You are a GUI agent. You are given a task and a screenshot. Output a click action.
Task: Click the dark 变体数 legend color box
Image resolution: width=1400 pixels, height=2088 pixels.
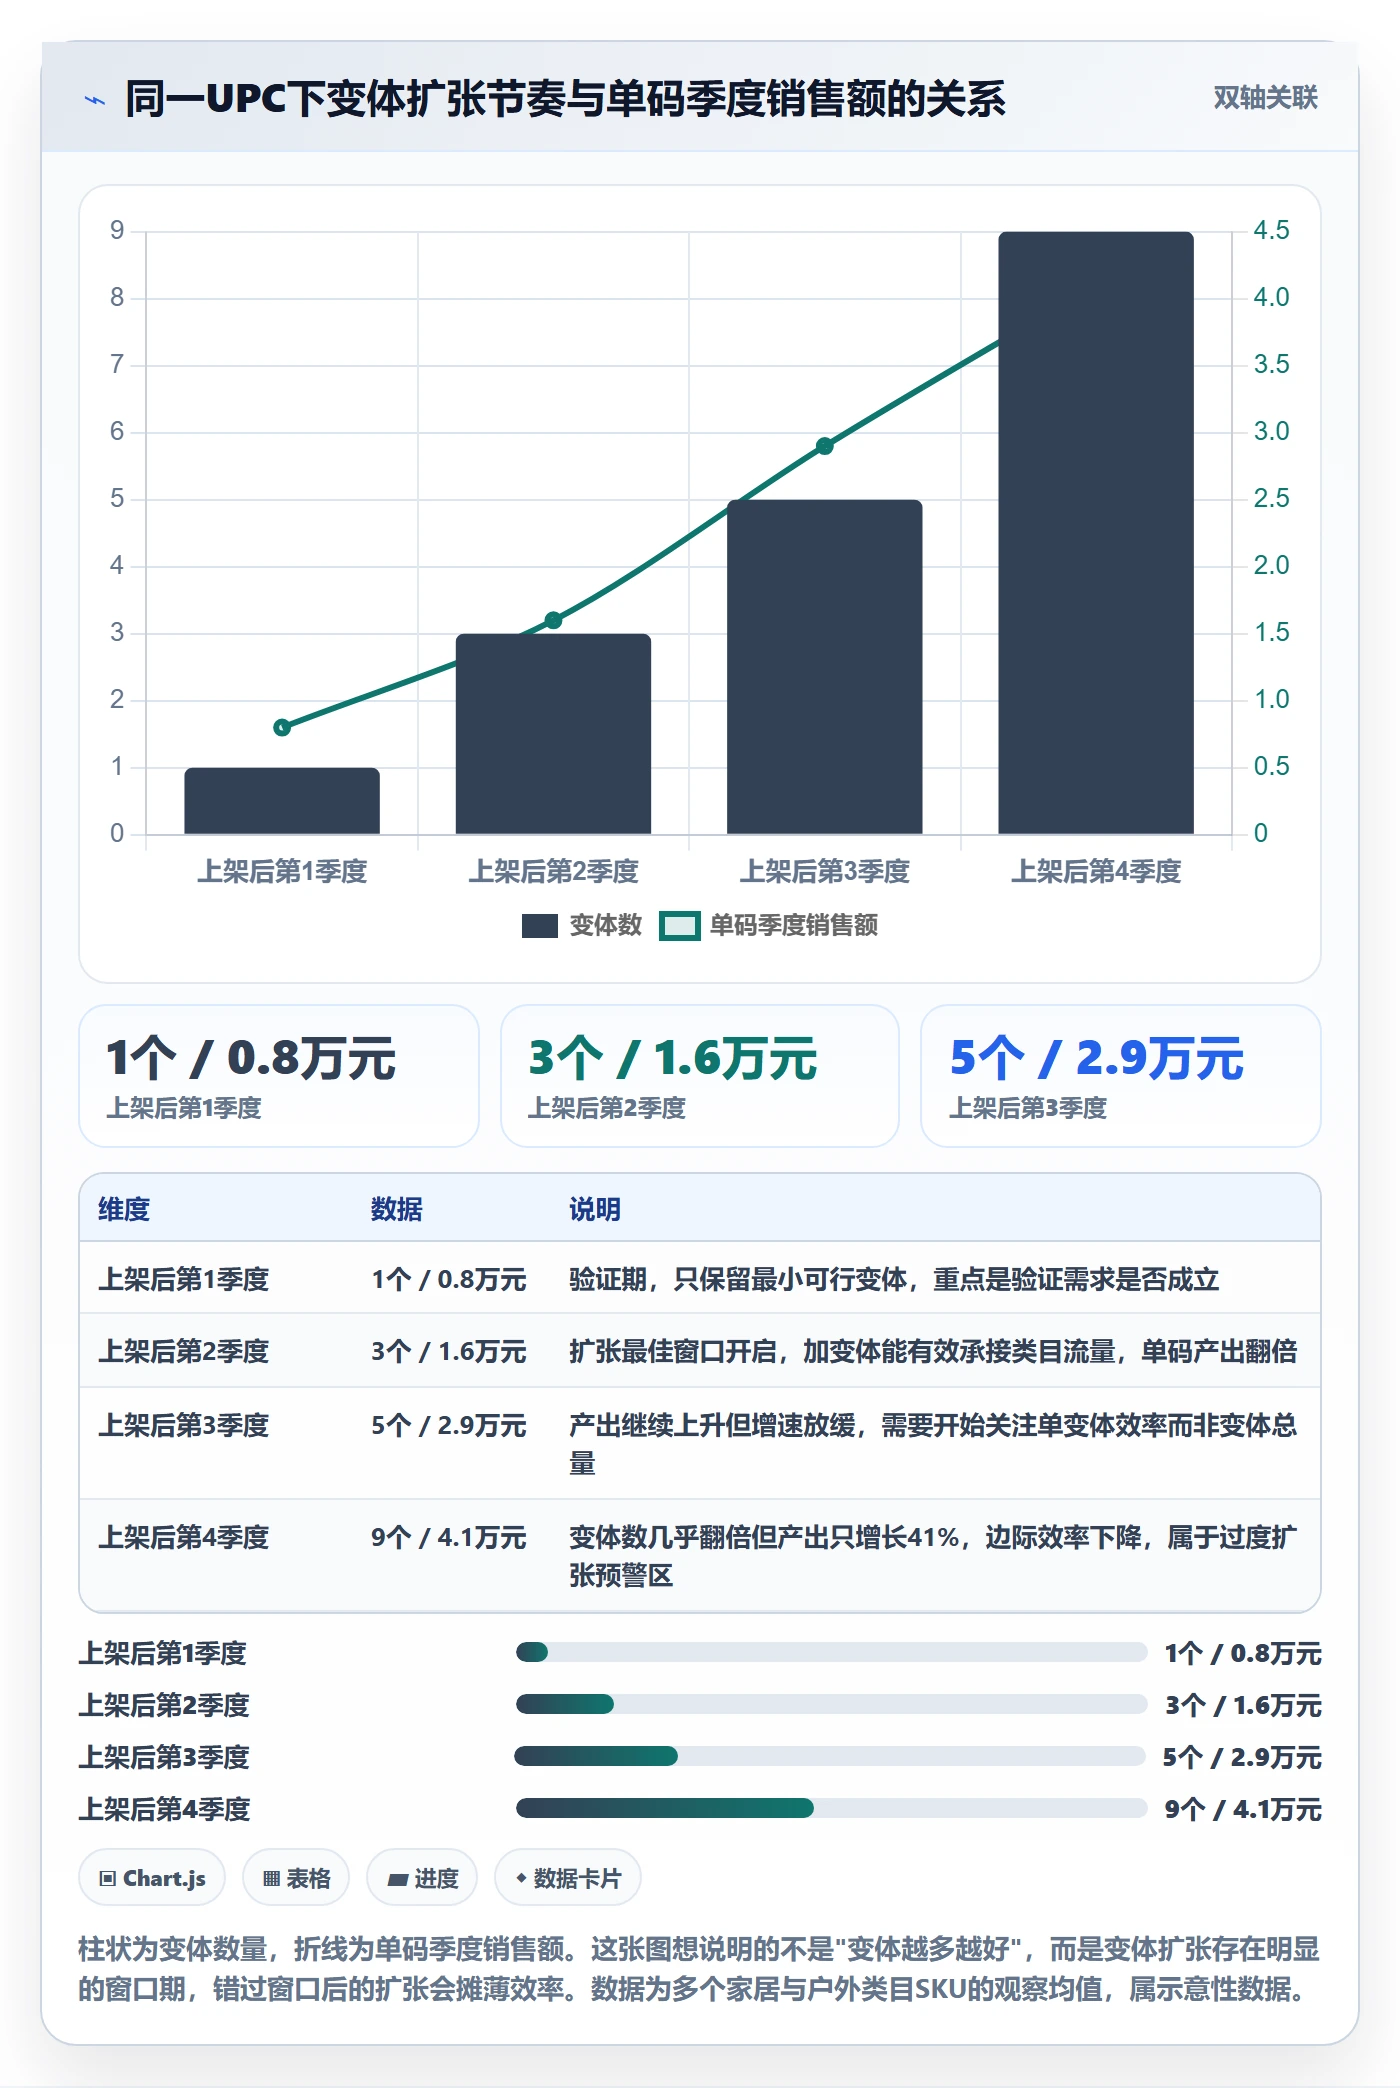[540, 926]
